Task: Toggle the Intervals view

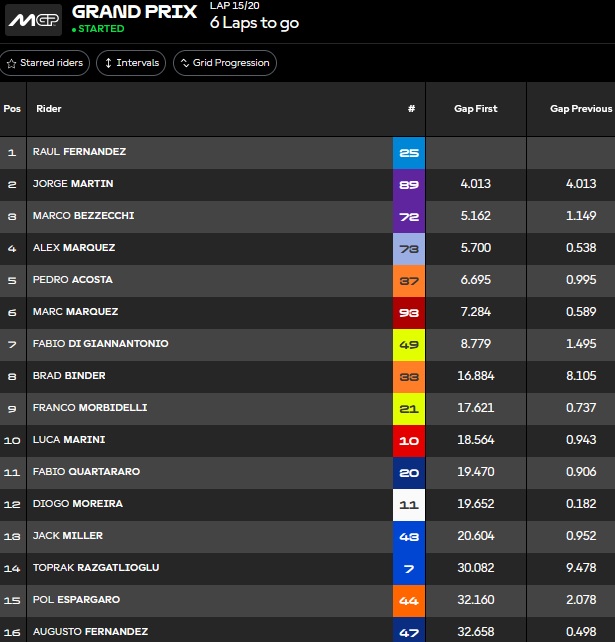Action: (131, 63)
